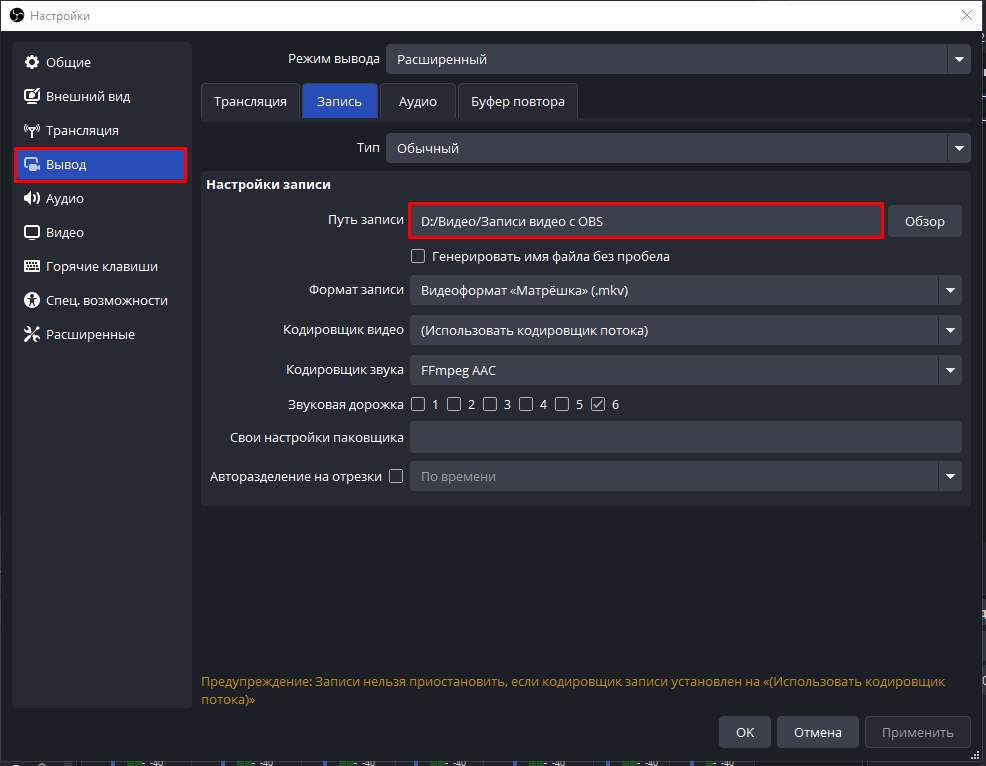Select the Внешний вид appearance icon

(31, 97)
